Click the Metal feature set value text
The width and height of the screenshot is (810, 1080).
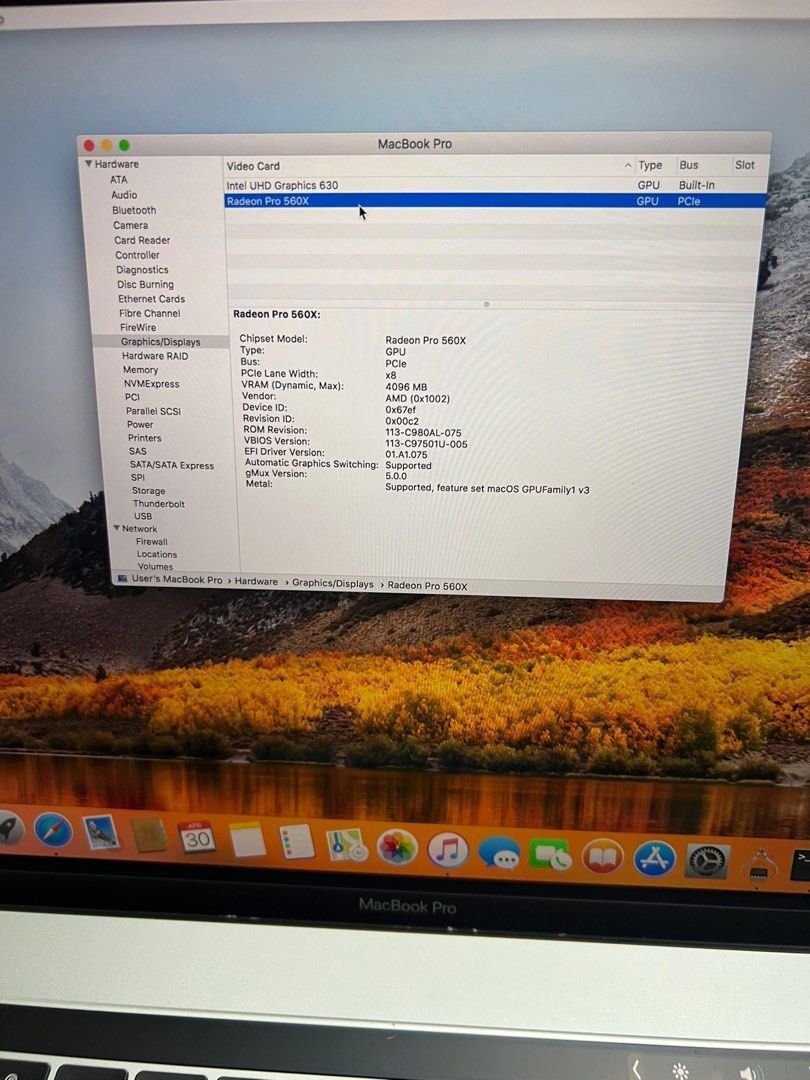coord(487,488)
